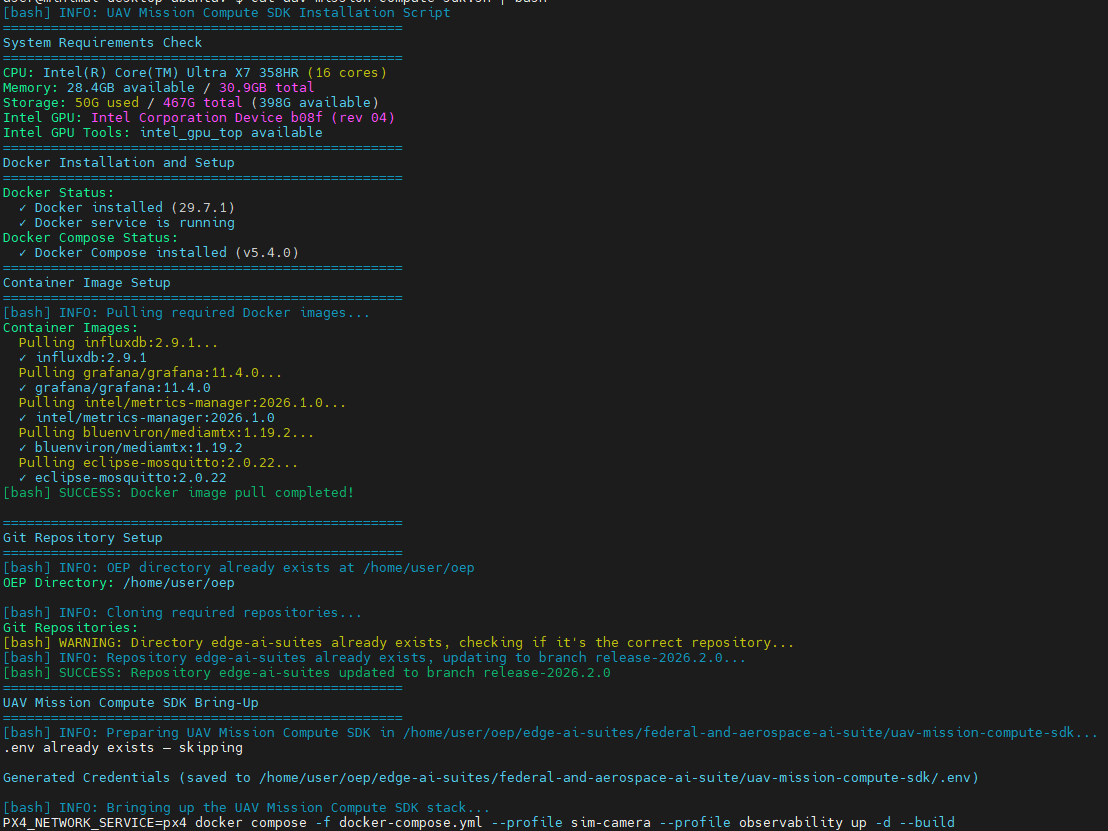Screen dimensions: 1108x831
Task: Click '.env already exists — skipping' line
Action: (x=123, y=748)
